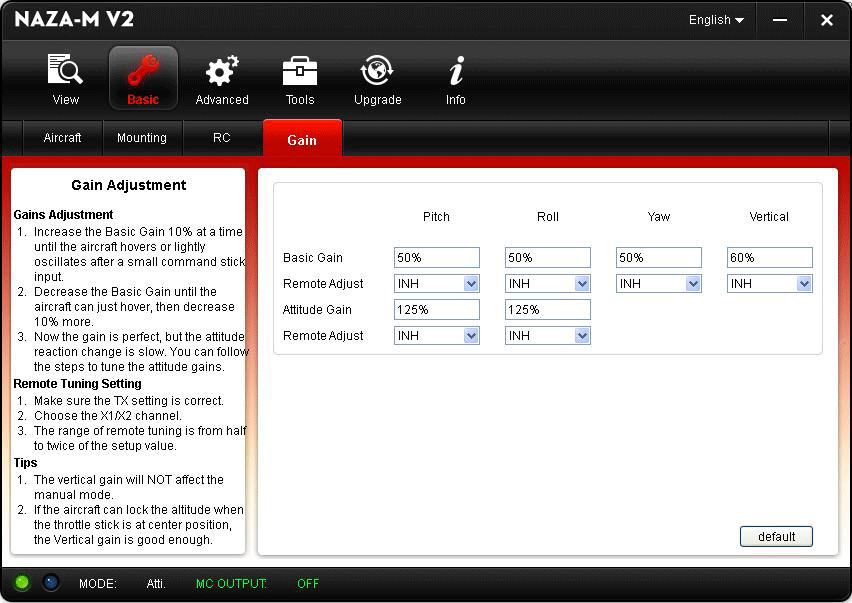Open the Tools toolbox icon
The height and width of the screenshot is (603, 852).
point(299,72)
